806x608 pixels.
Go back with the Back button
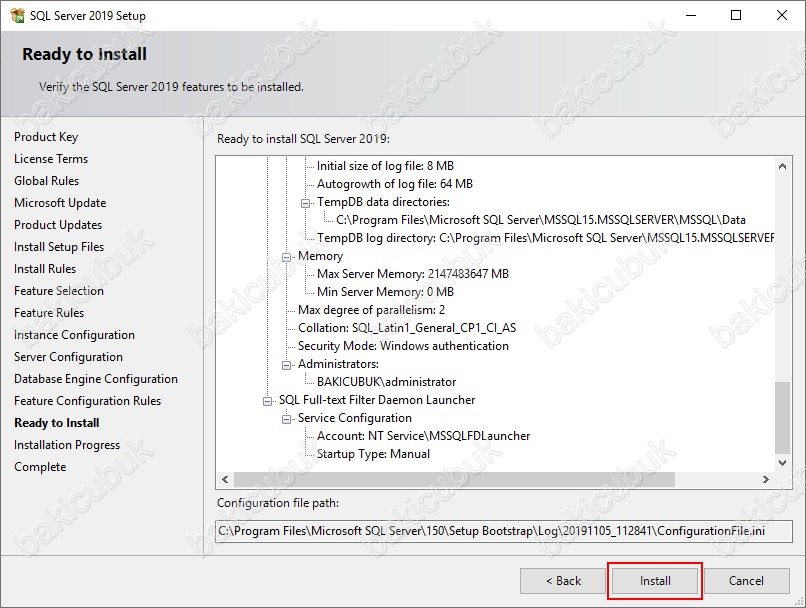click(x=563, y=581)
